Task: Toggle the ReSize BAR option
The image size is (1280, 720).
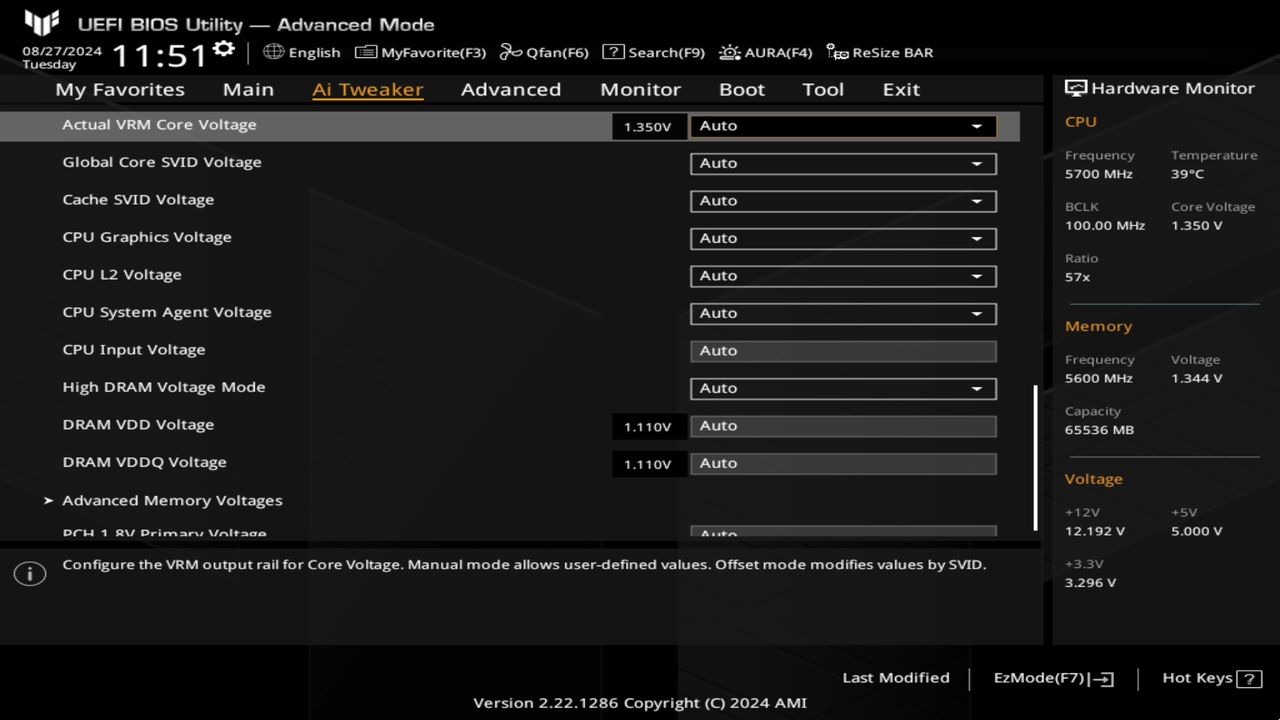Action: (x=880, y=52)
